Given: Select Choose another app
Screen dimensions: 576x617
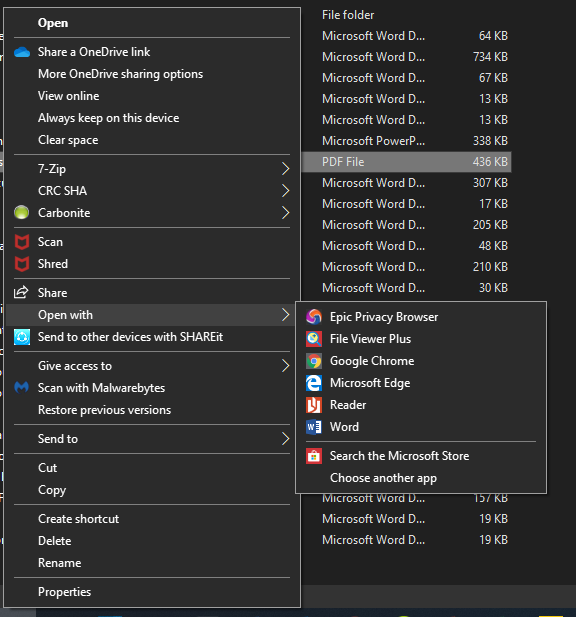Looking at the screenshot, I should click(x=421, y=478).
